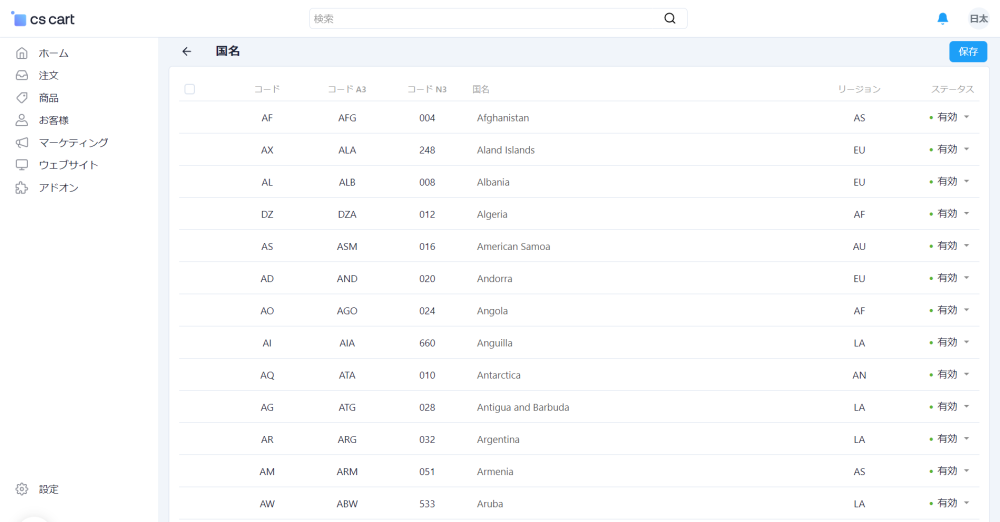Open the ウェブサイト menu item

pos(68,165)
